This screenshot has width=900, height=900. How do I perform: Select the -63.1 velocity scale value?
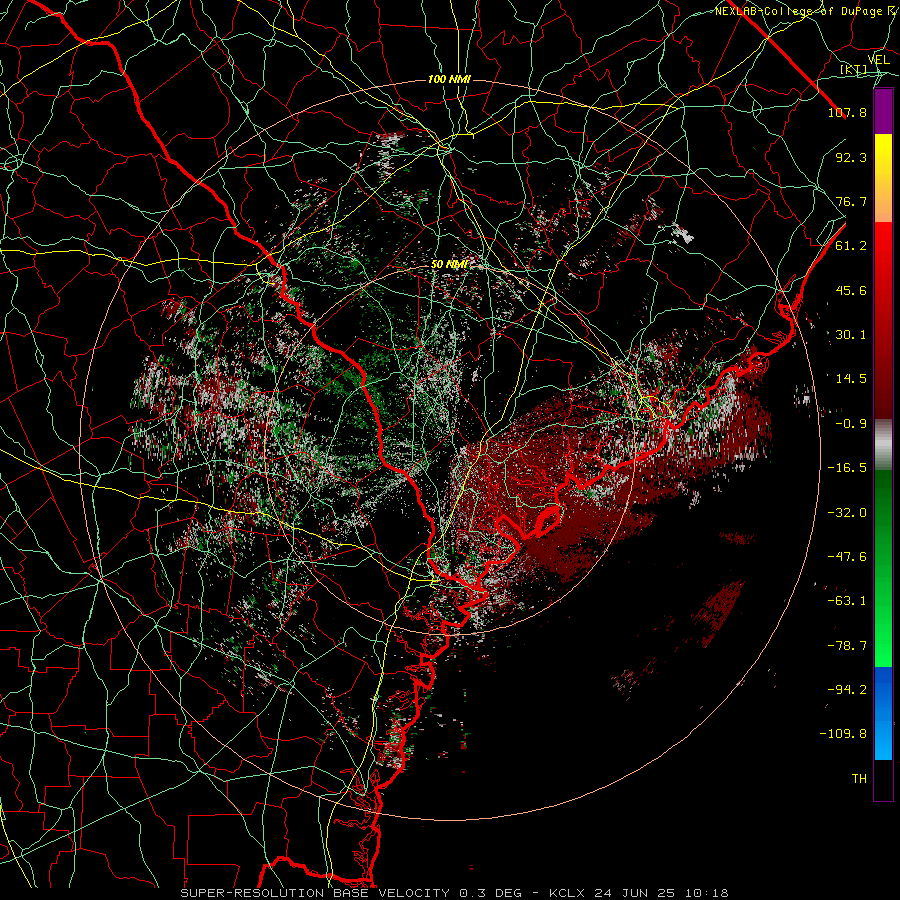coord(847,601)
